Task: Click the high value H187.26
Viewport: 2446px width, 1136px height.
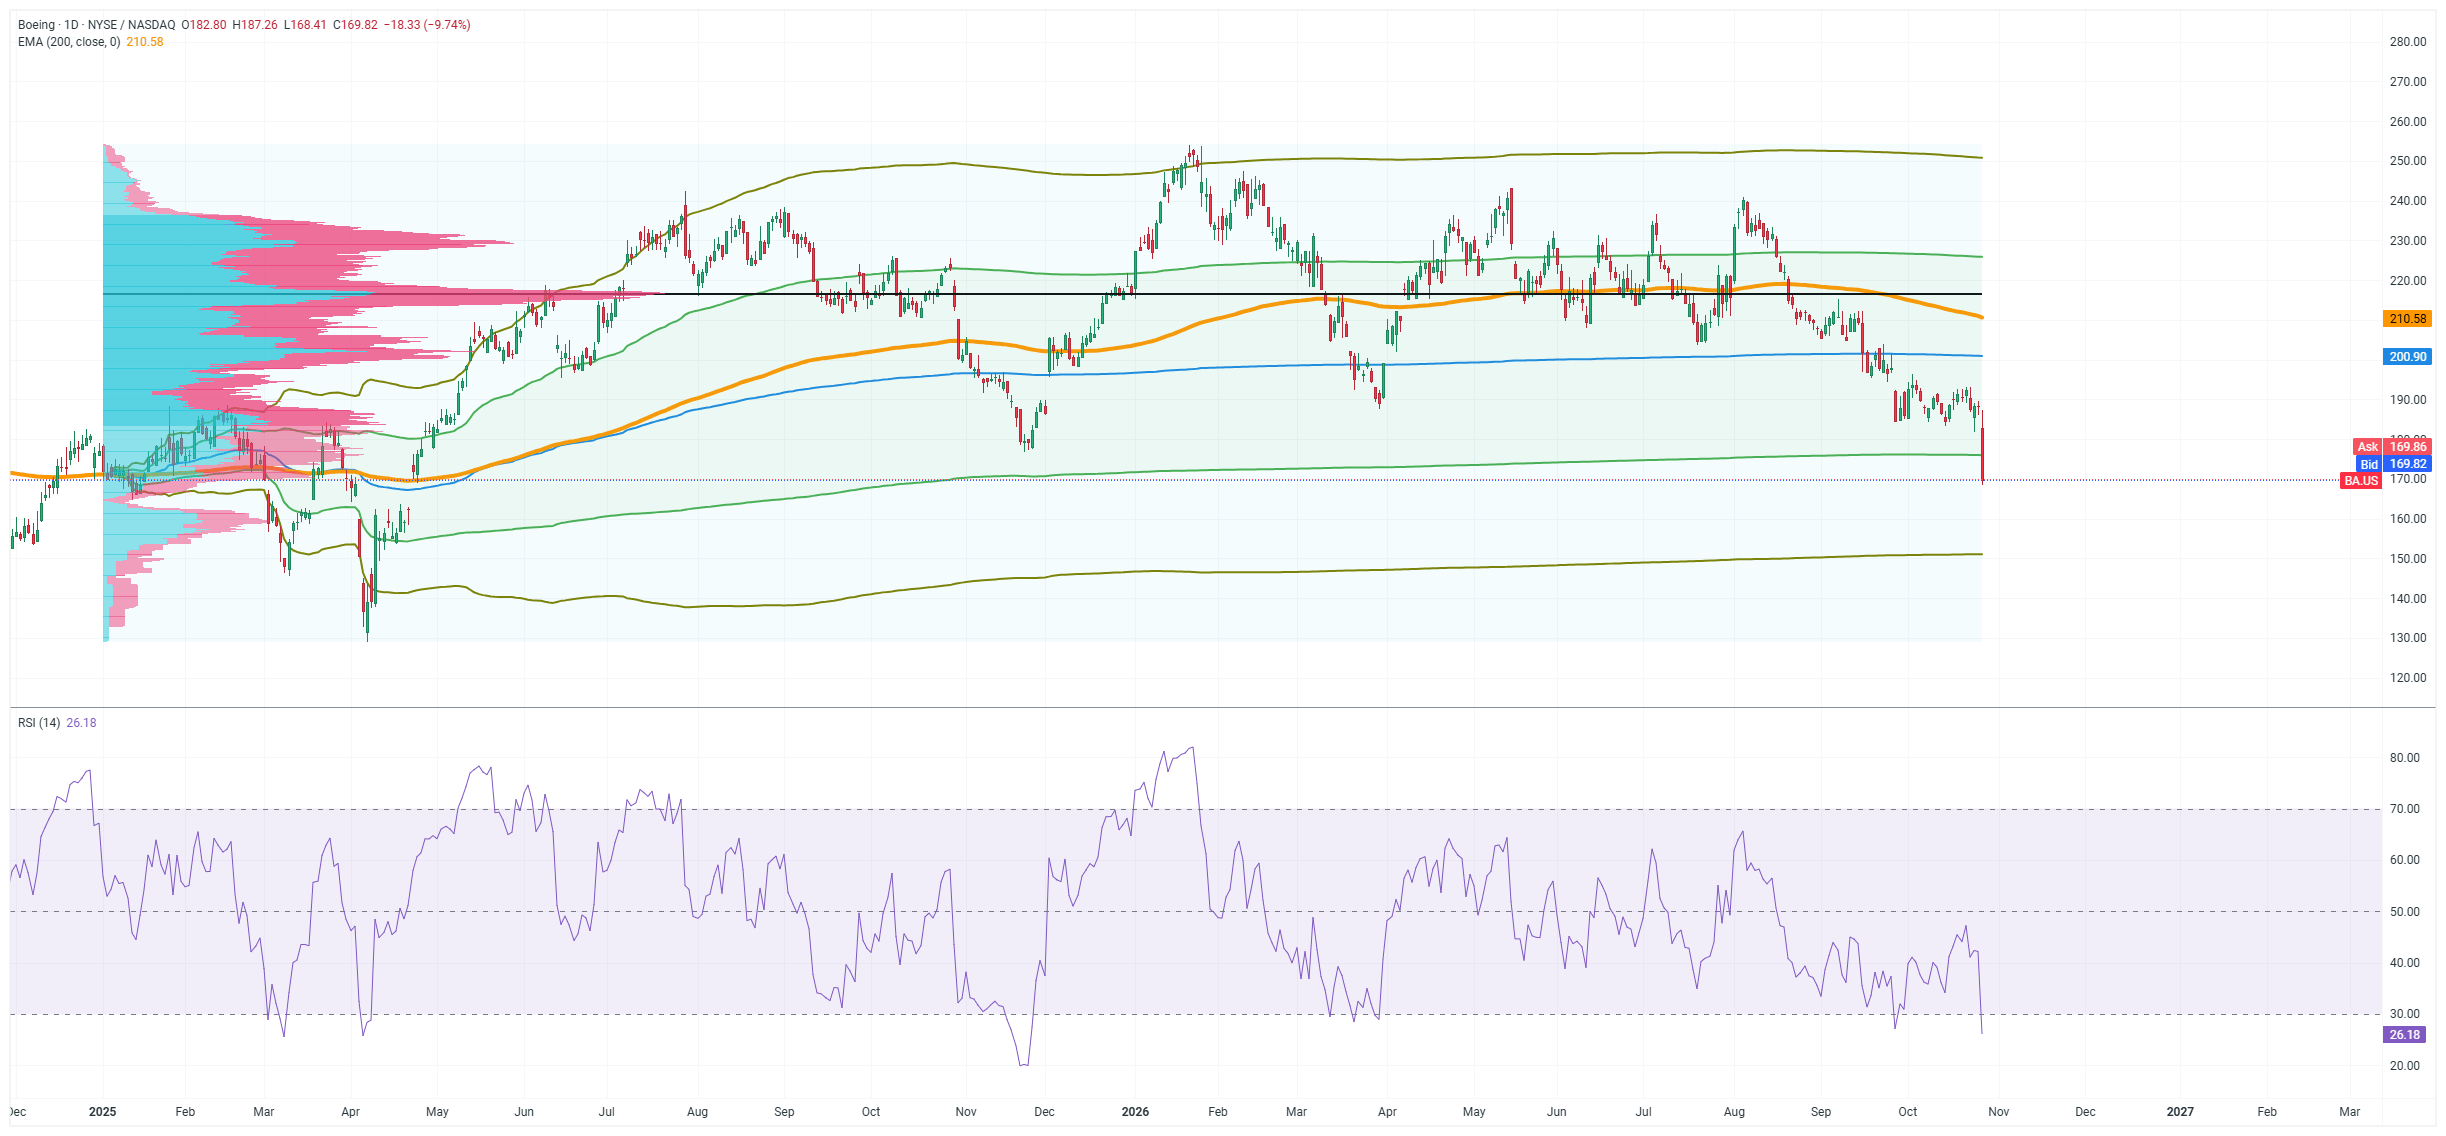Action: tap(255, 25)
